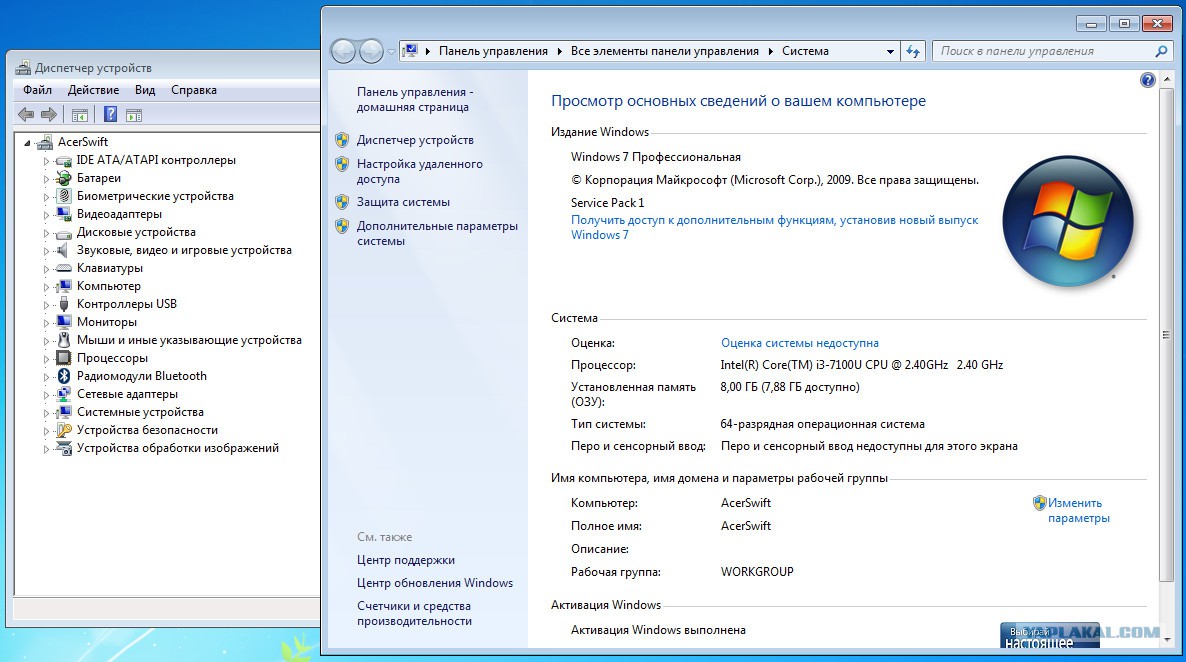
Task: Click the IDE ATA/ATAPI controllers icon
Action: tap(64, 160)
